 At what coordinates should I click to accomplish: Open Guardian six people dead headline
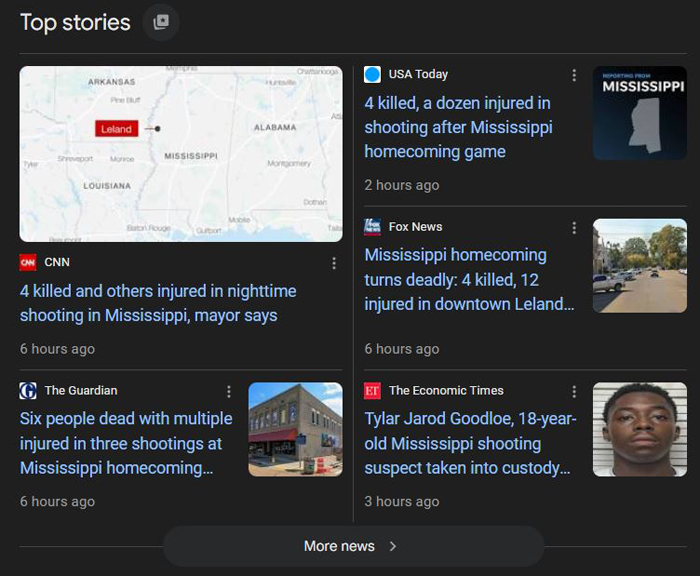[x=126, y=443]
